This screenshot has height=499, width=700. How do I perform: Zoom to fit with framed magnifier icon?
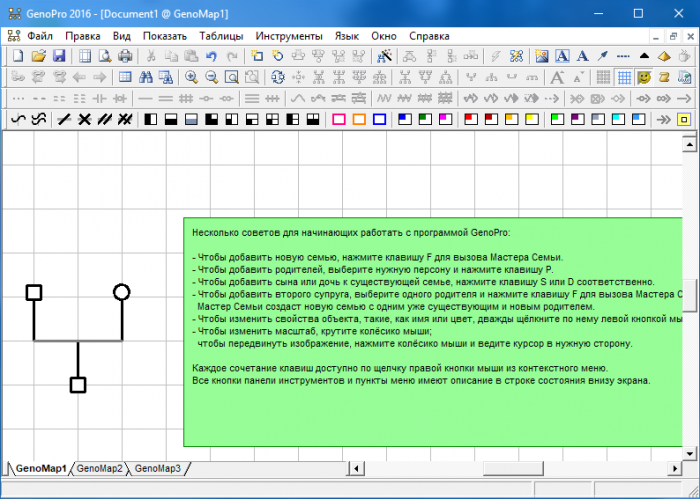[x=232, y=77]
